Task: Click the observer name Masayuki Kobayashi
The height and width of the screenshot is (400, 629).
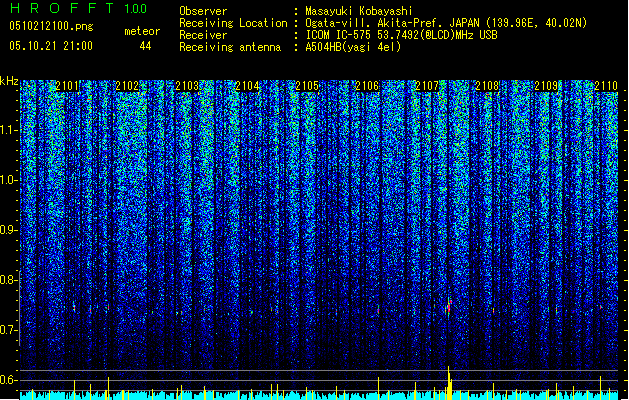Action: pyautogui.click(x=359, y=11)
